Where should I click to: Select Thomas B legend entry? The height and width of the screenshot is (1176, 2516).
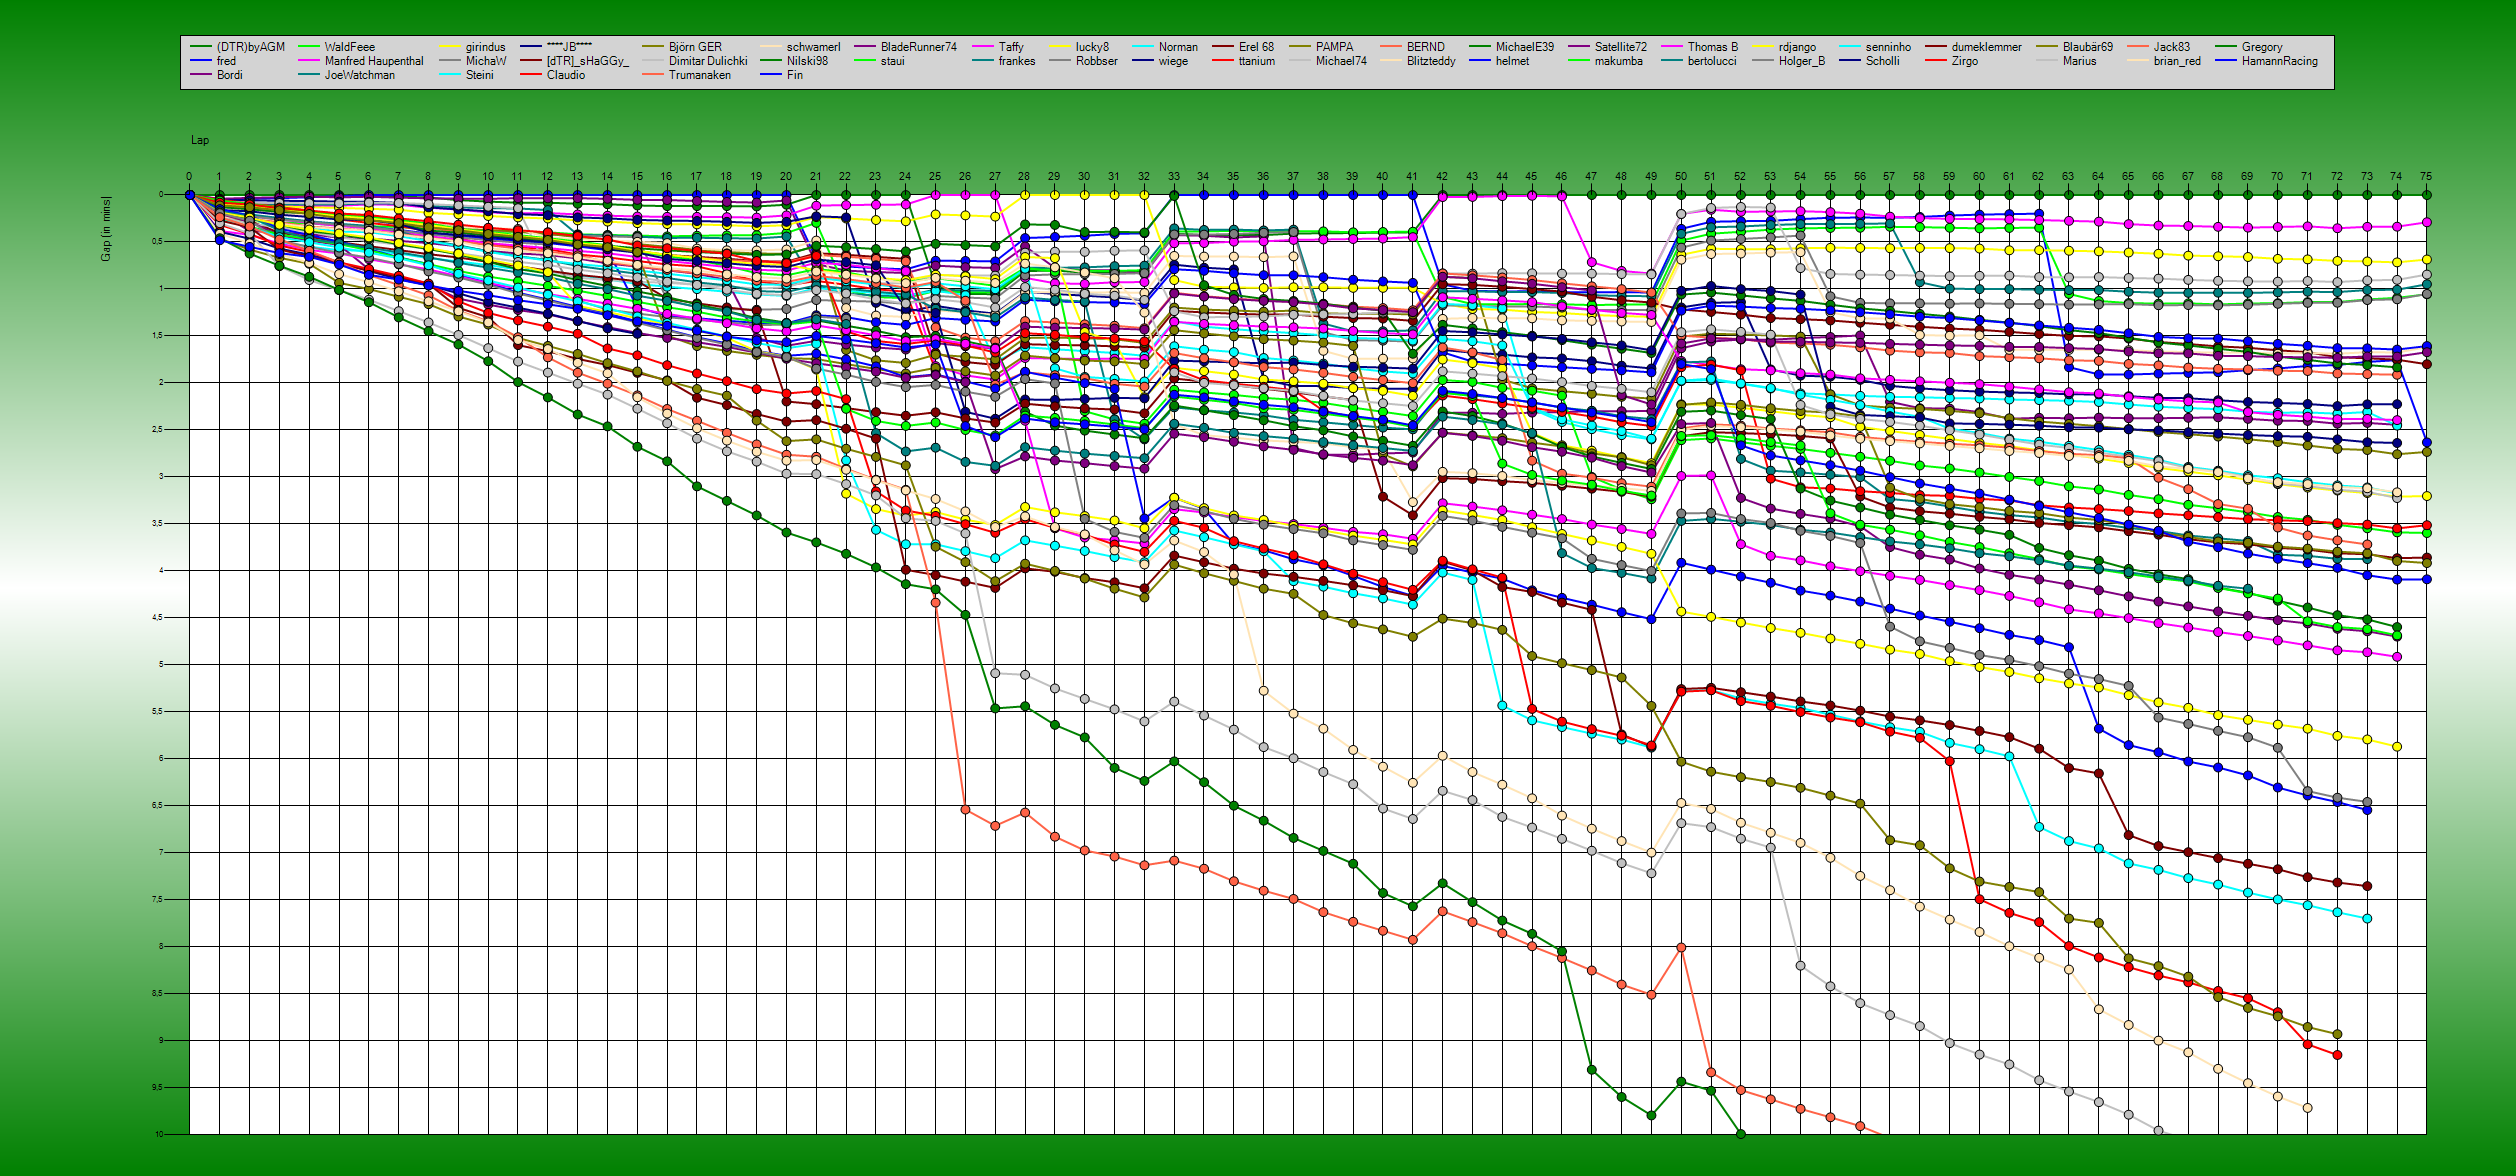coord(1712,47)
